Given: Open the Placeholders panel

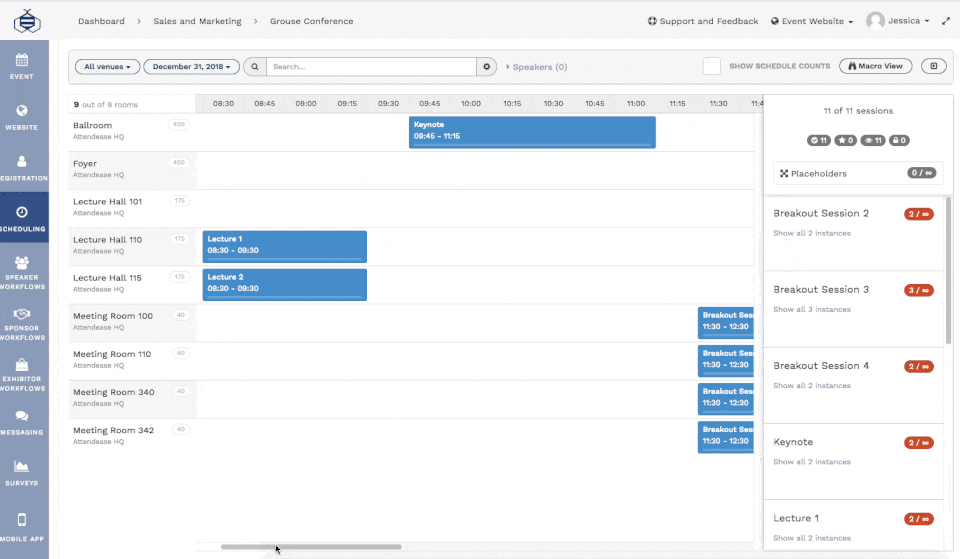Looking at the screenshot, I should (858, 173).
